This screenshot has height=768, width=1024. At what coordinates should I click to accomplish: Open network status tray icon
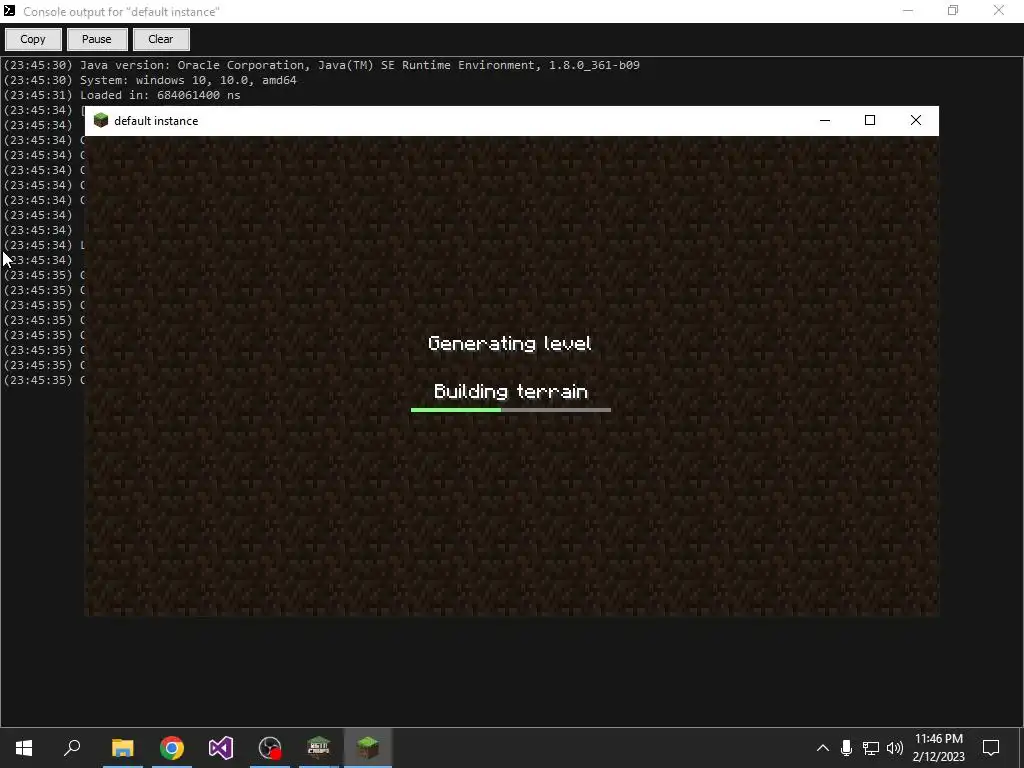[x=871, y=748]
